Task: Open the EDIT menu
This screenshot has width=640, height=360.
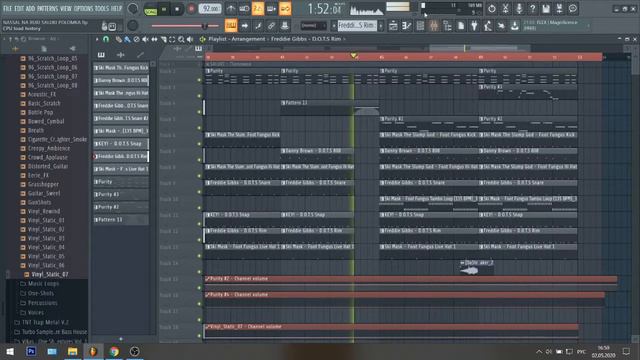Action: pyautogui.click(x=19, y=8)
